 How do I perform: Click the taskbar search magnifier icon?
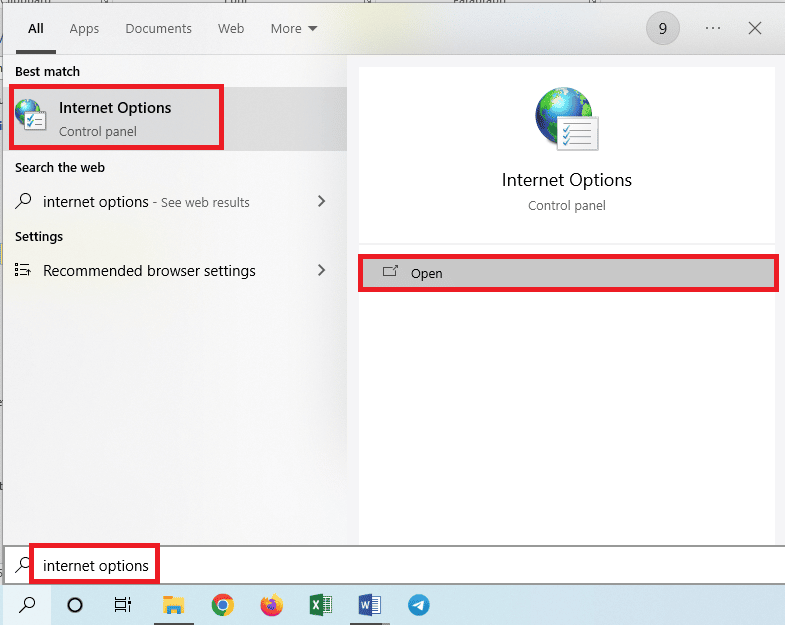(27, 605)
